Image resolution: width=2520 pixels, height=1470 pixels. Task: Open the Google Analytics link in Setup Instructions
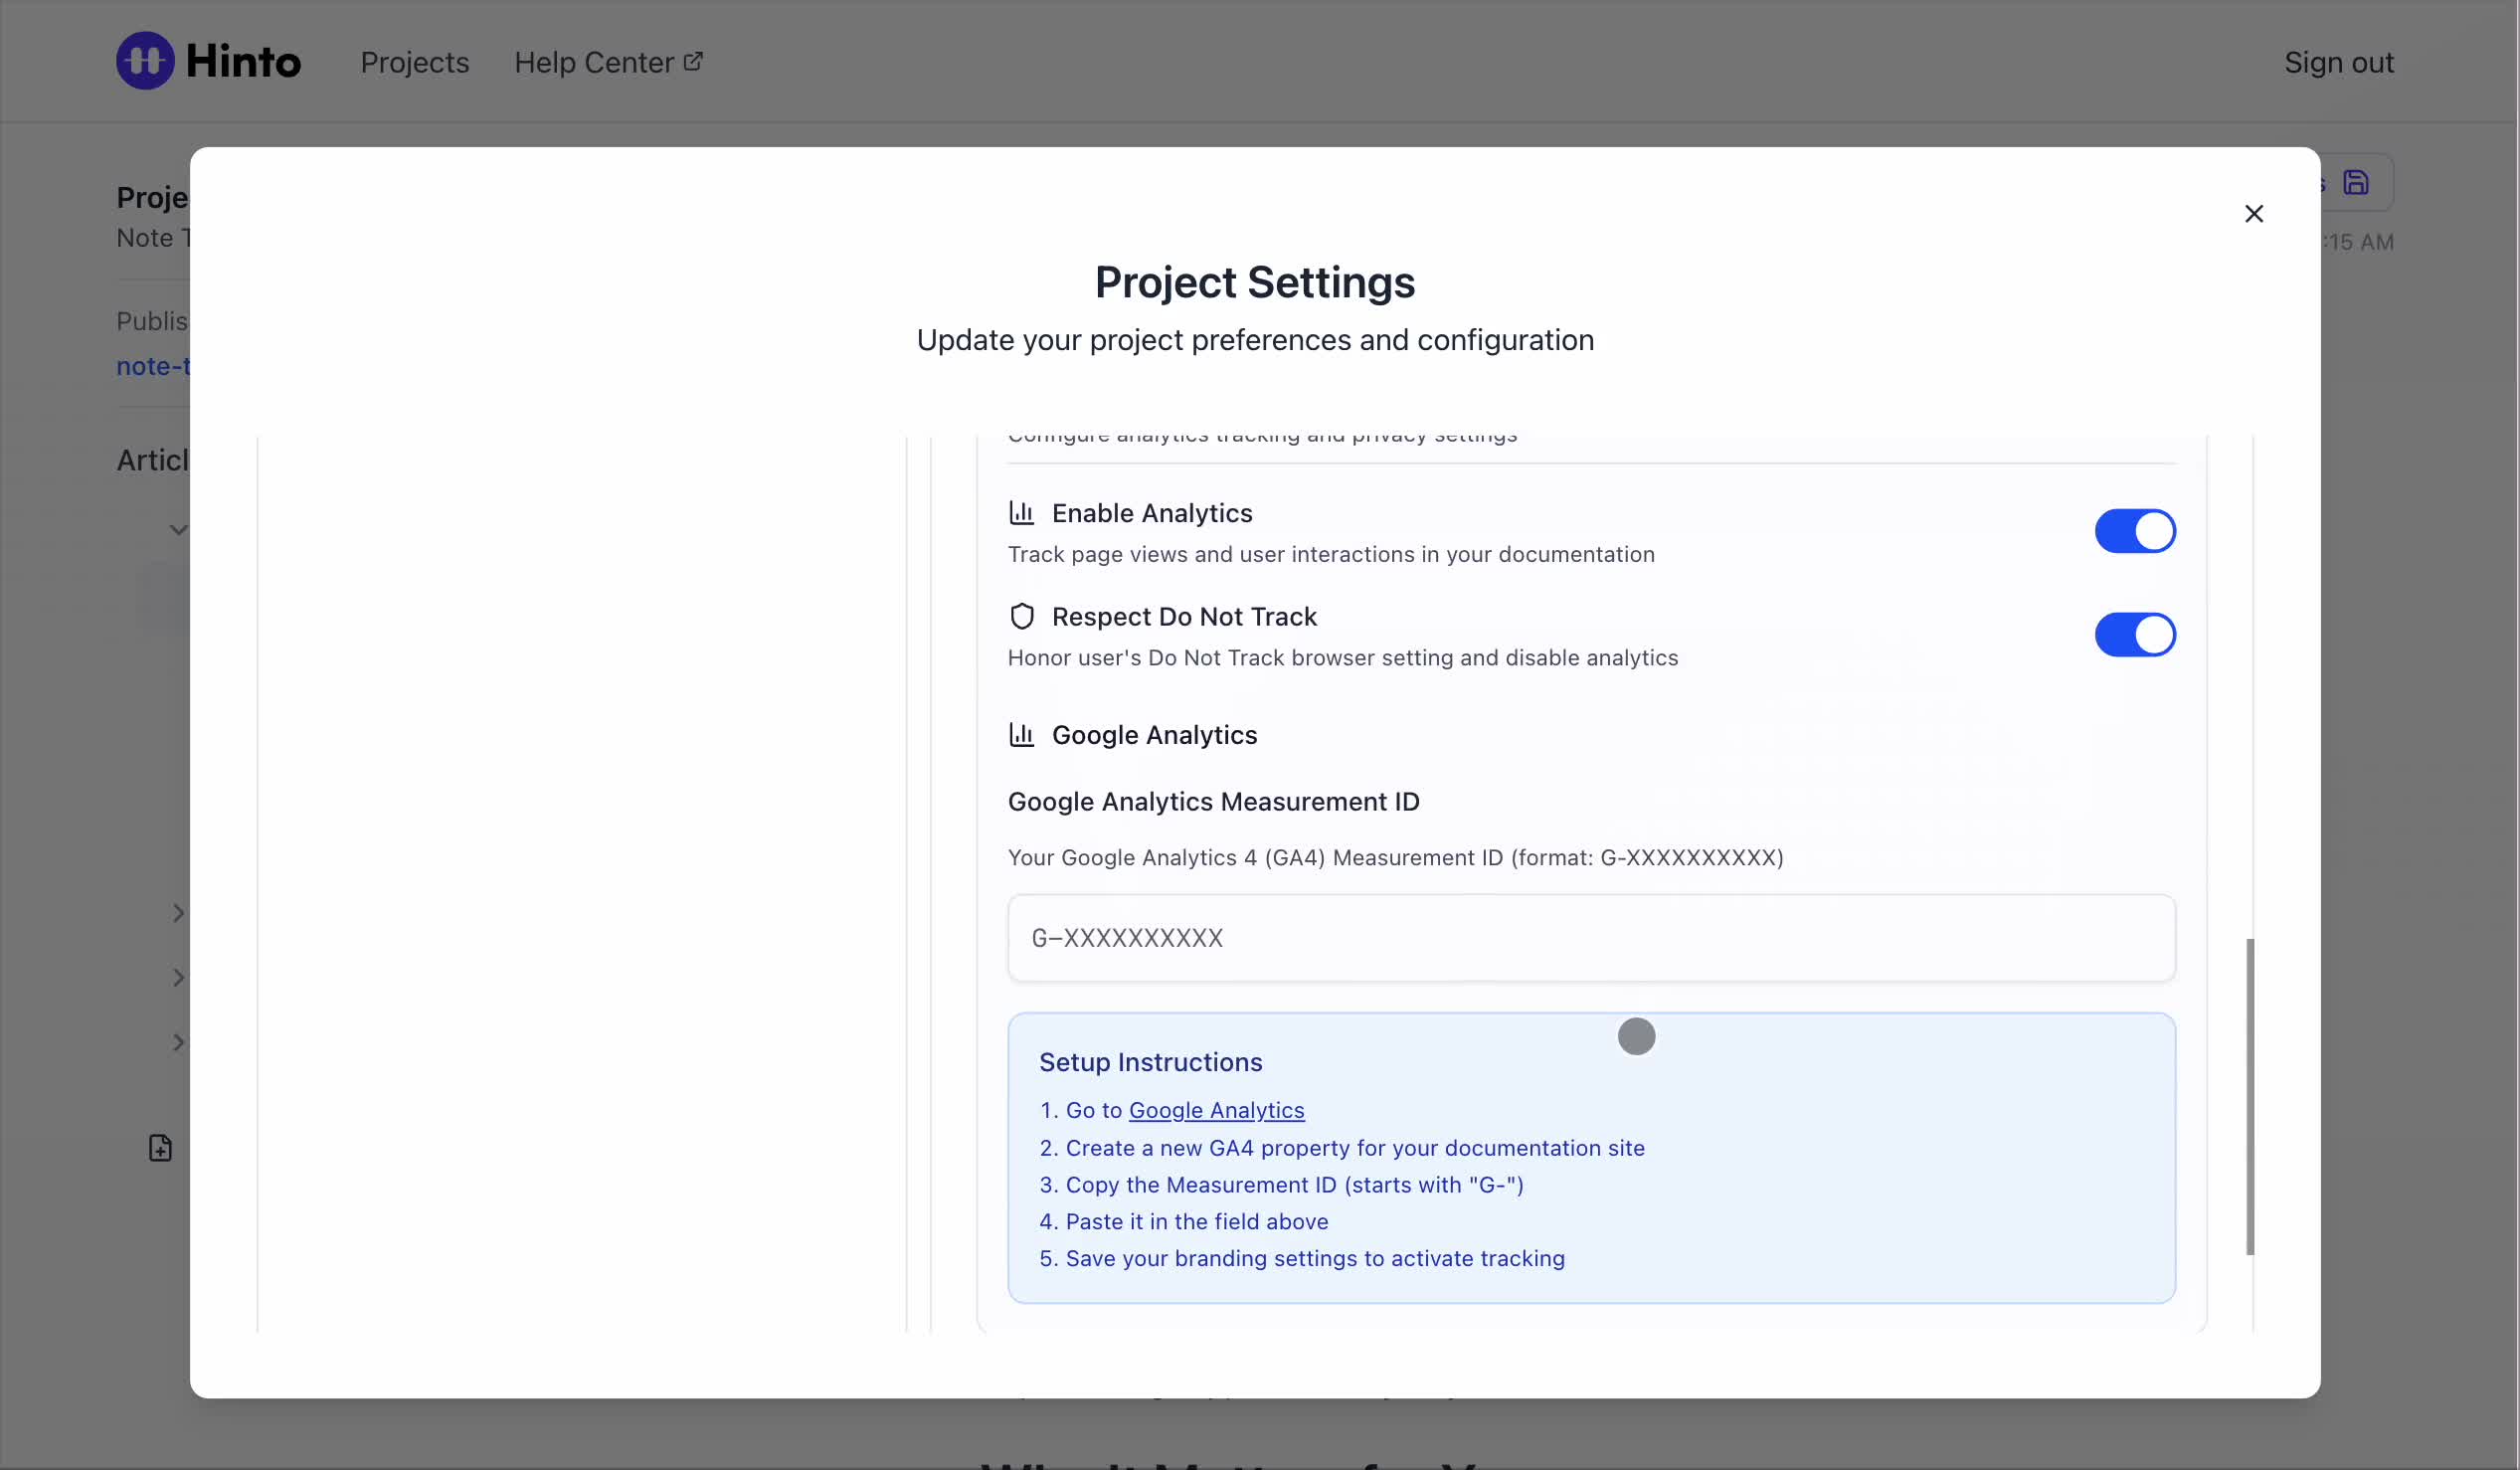point(1216,1110)
